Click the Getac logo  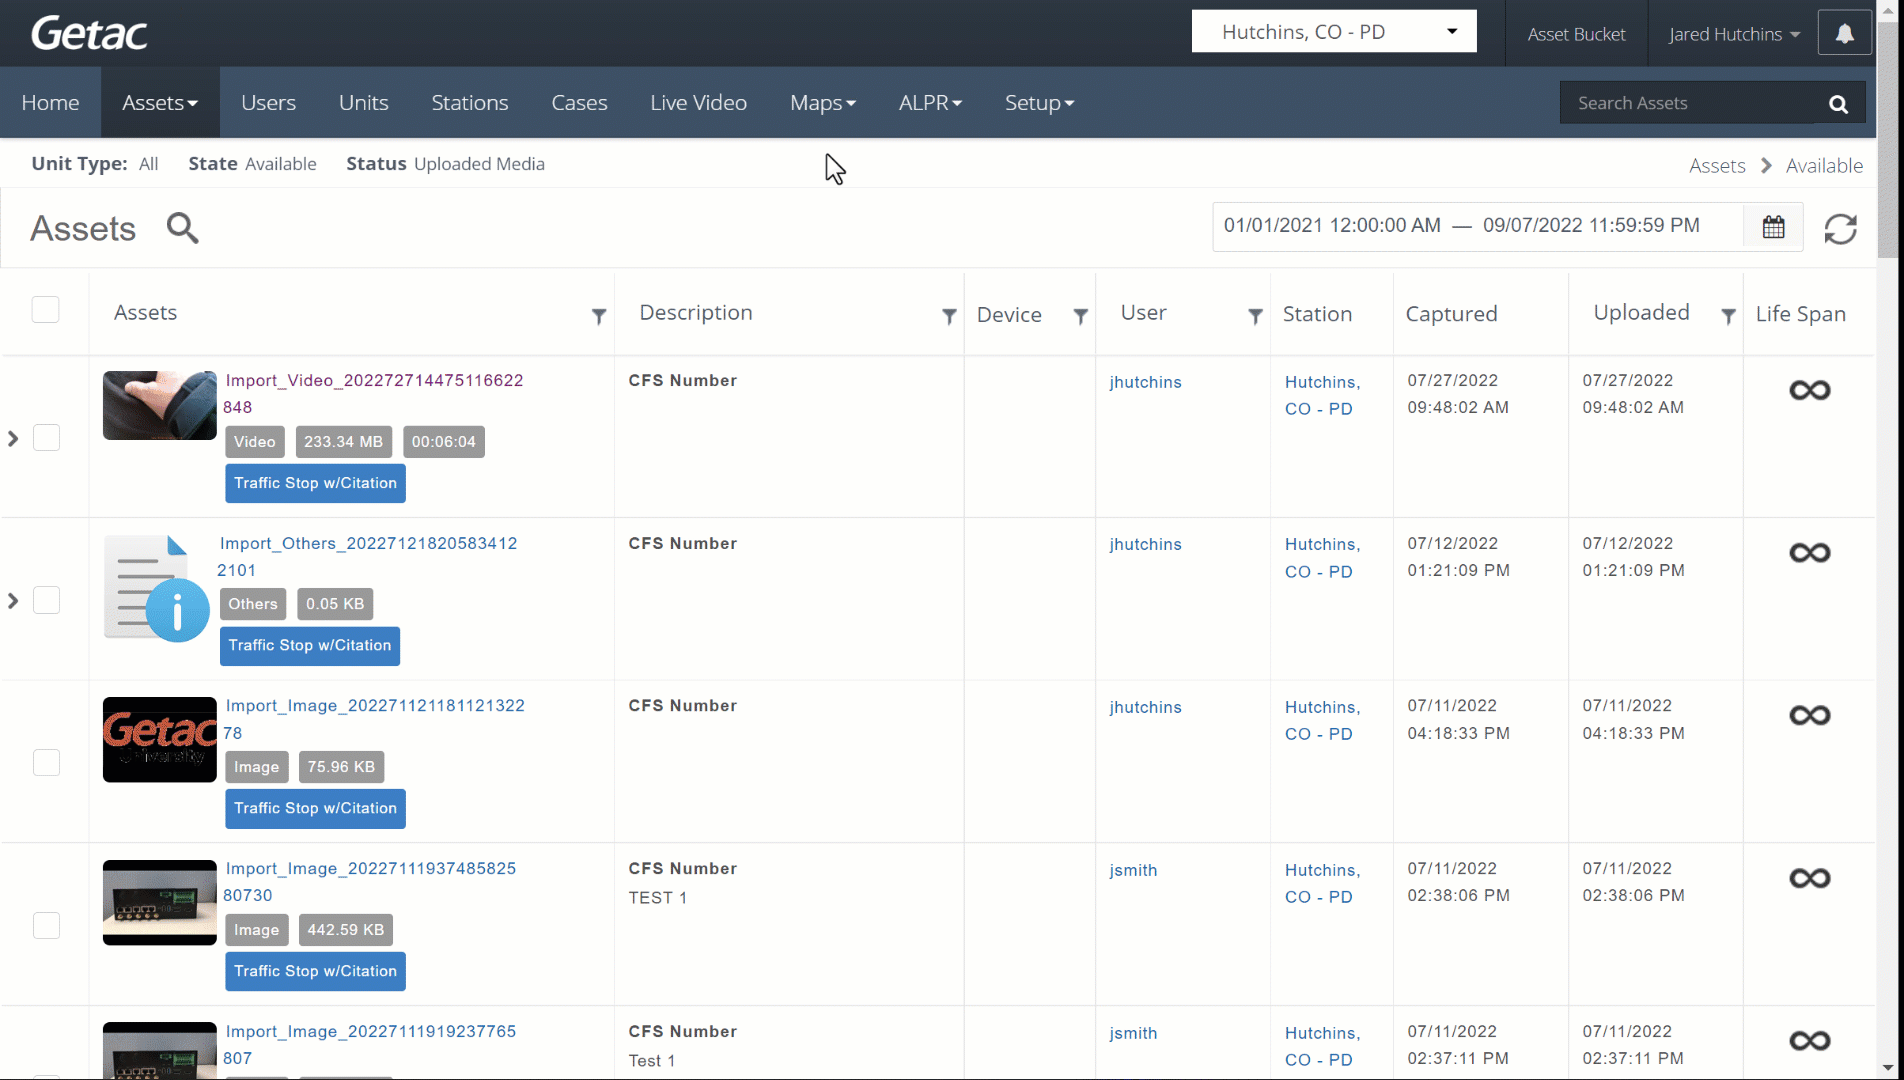pyautogui.click(x=89, y=33)
